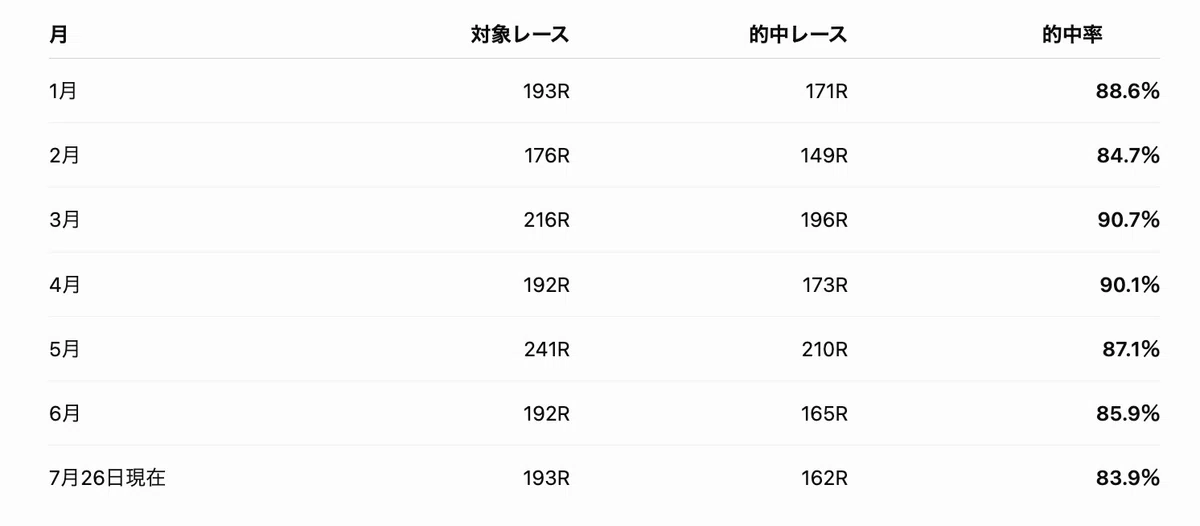Click the 84.7% hit rate cell
This screenshot has width=1200, height=526.
1128,155
